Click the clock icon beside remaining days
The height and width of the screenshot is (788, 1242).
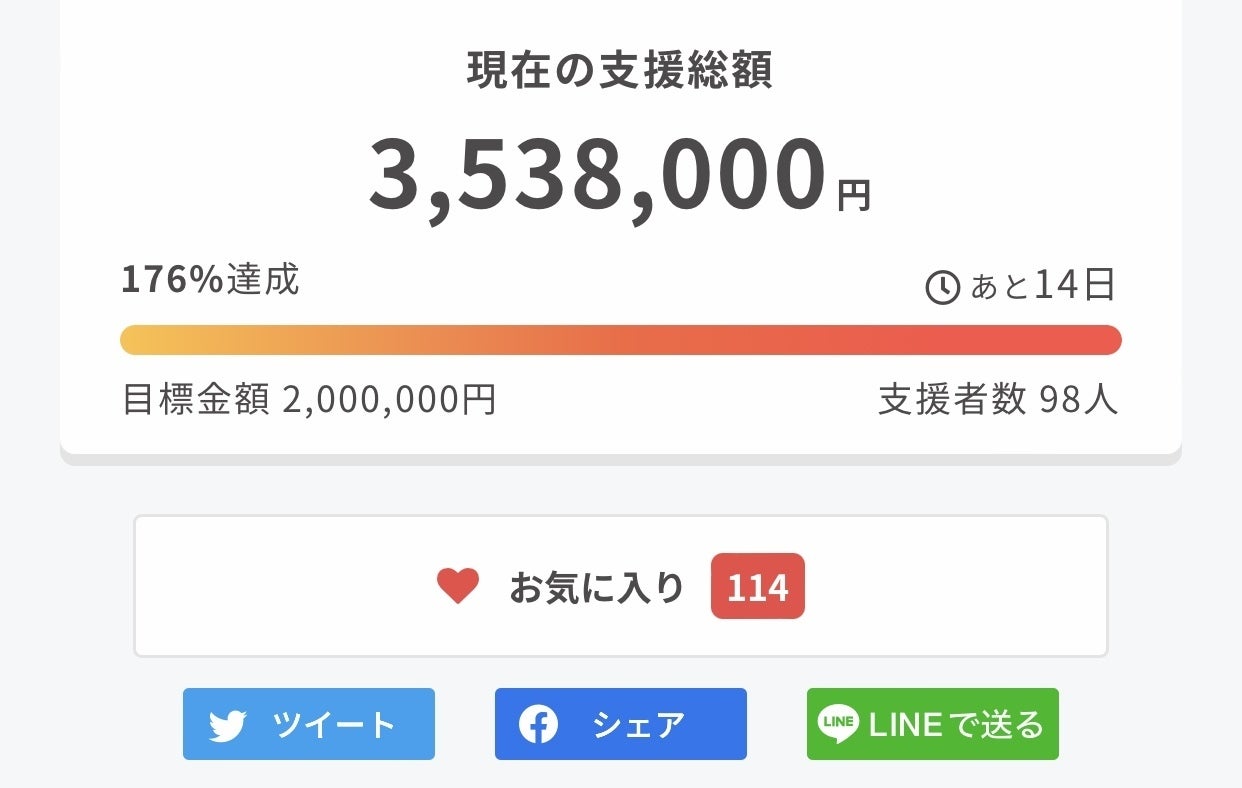point(942,288)
